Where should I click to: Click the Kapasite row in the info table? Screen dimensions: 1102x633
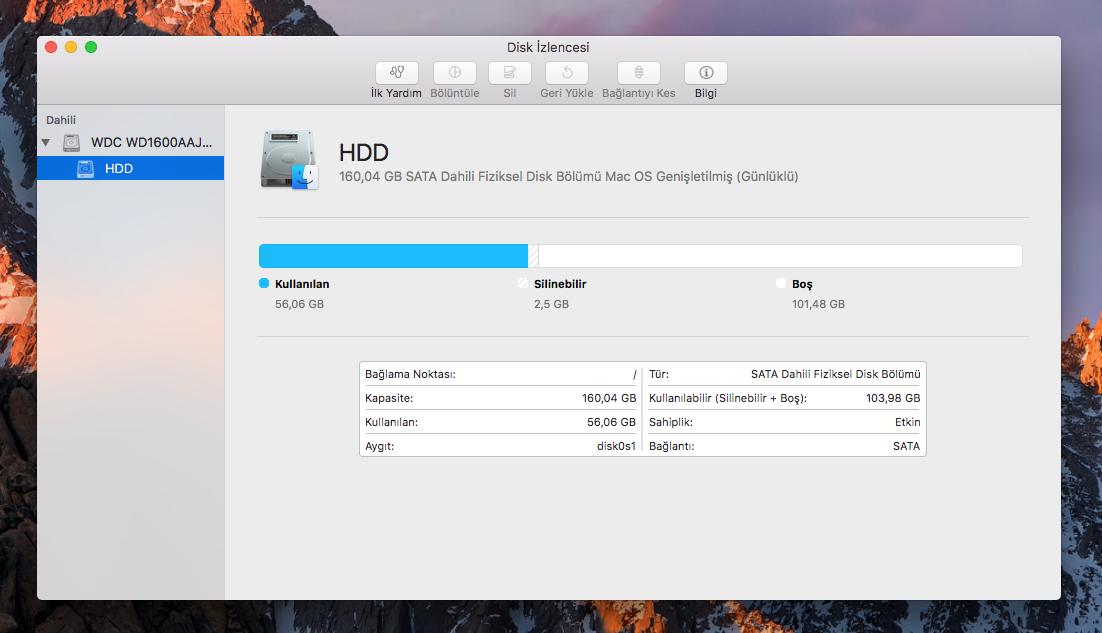(x=500, y=398)
